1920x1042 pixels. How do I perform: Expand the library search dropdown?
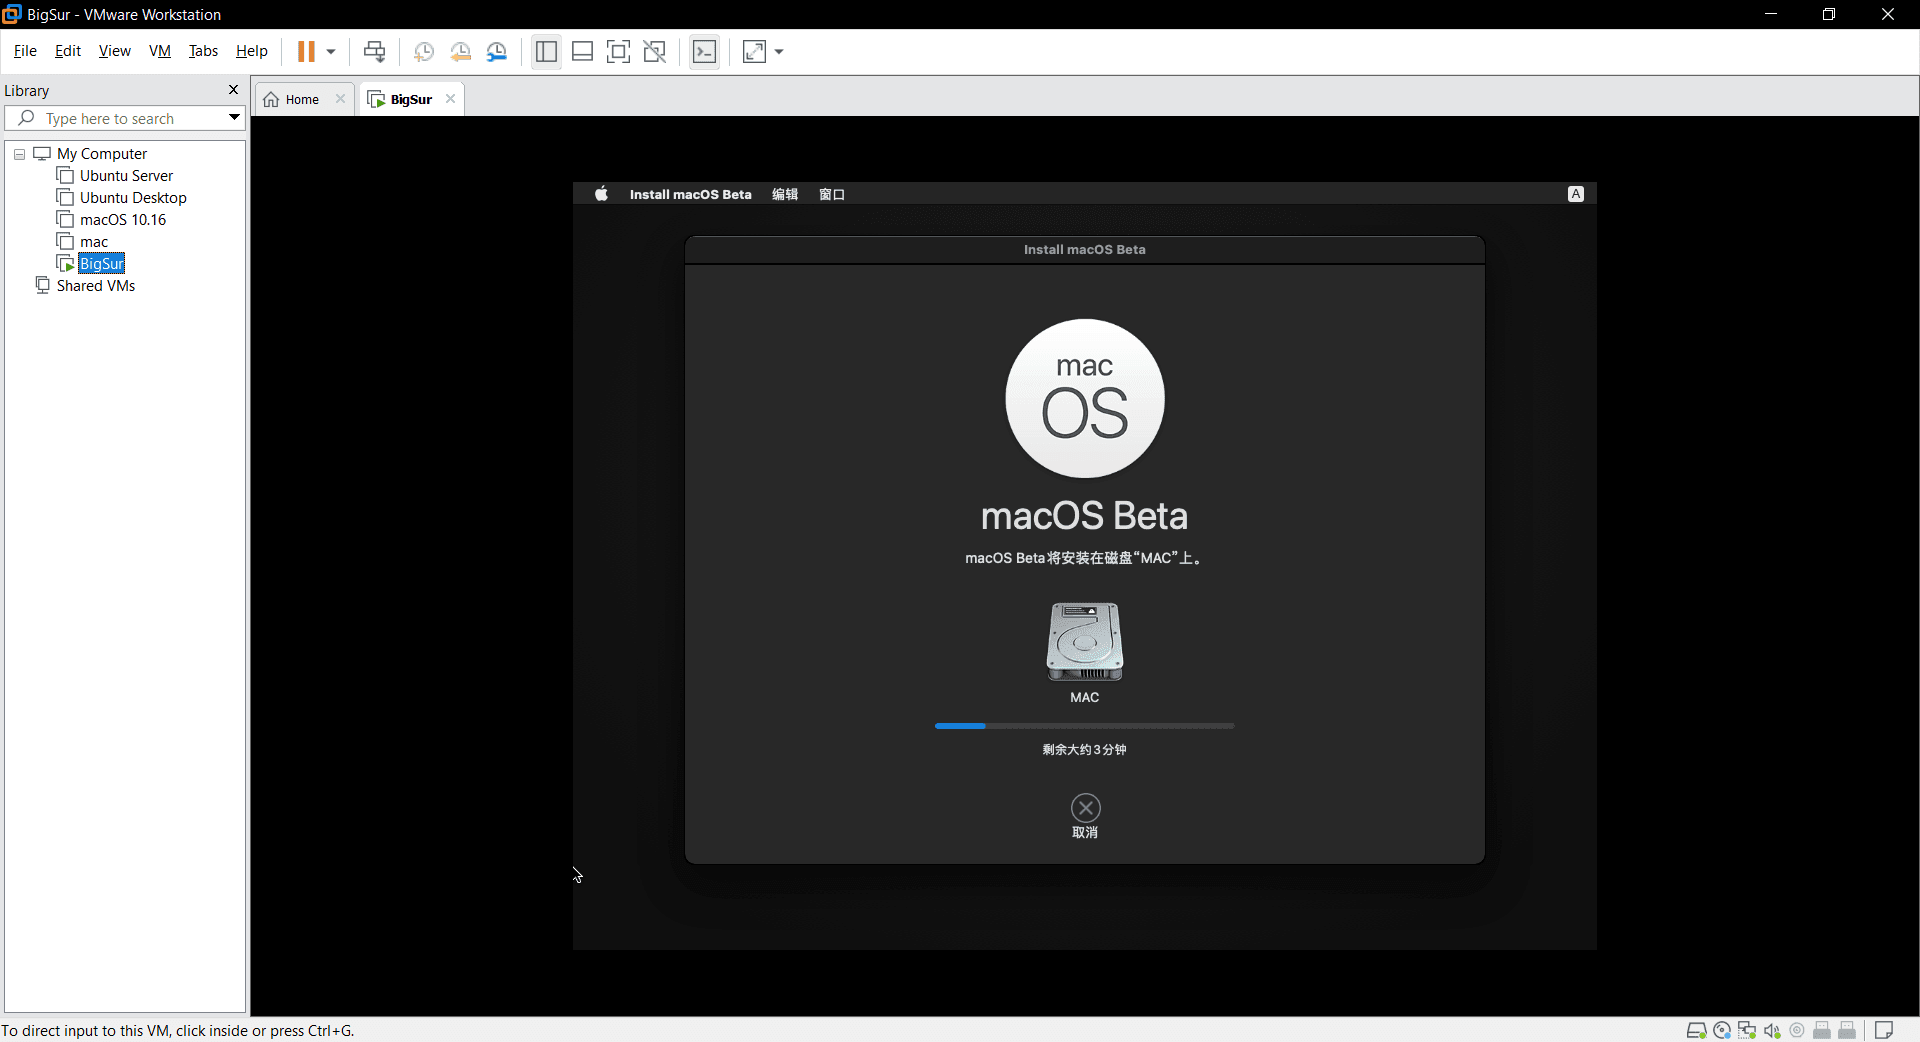(x=234, y=118)
